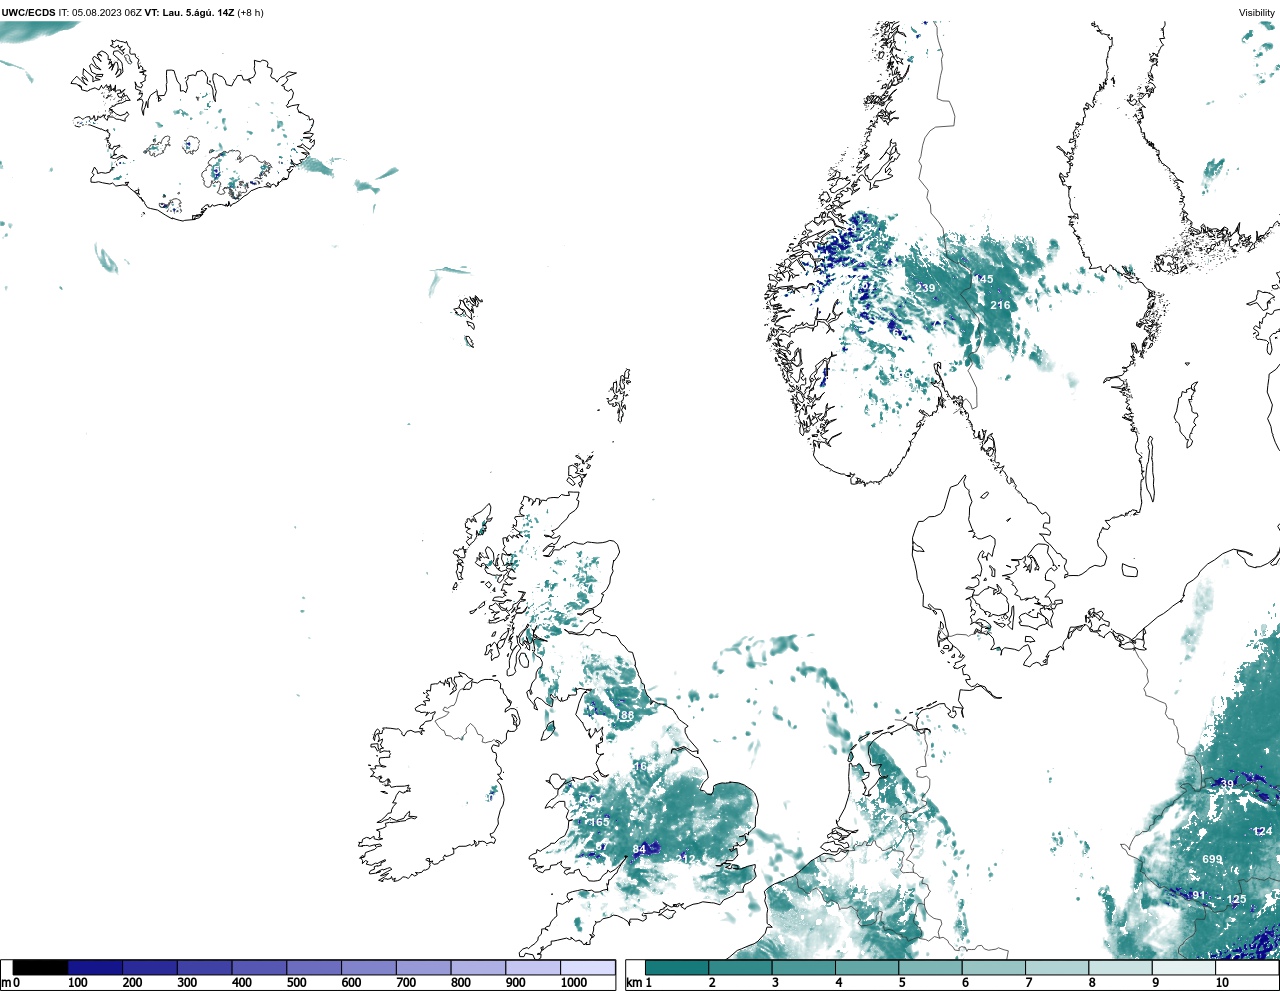
Task: Click the legend swatch right of 1000
Action: [587, 967]
